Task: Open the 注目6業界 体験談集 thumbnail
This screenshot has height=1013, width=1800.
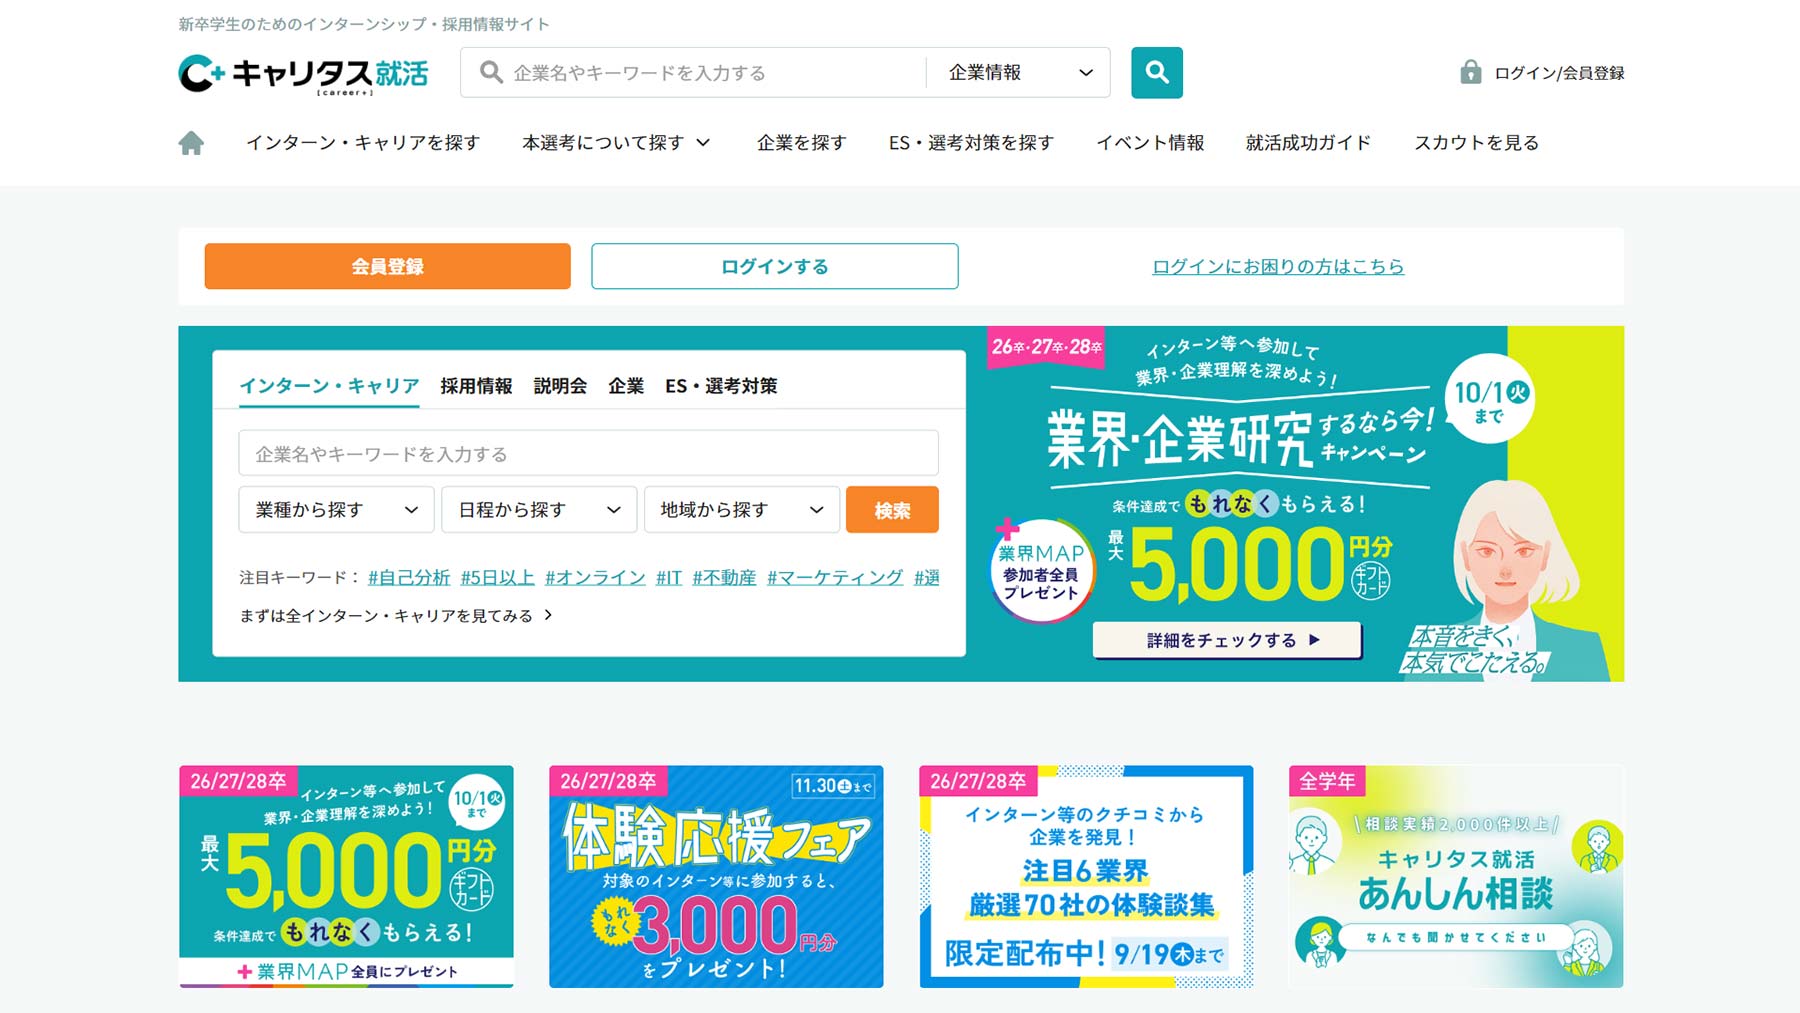Action: coord(1086,877)
